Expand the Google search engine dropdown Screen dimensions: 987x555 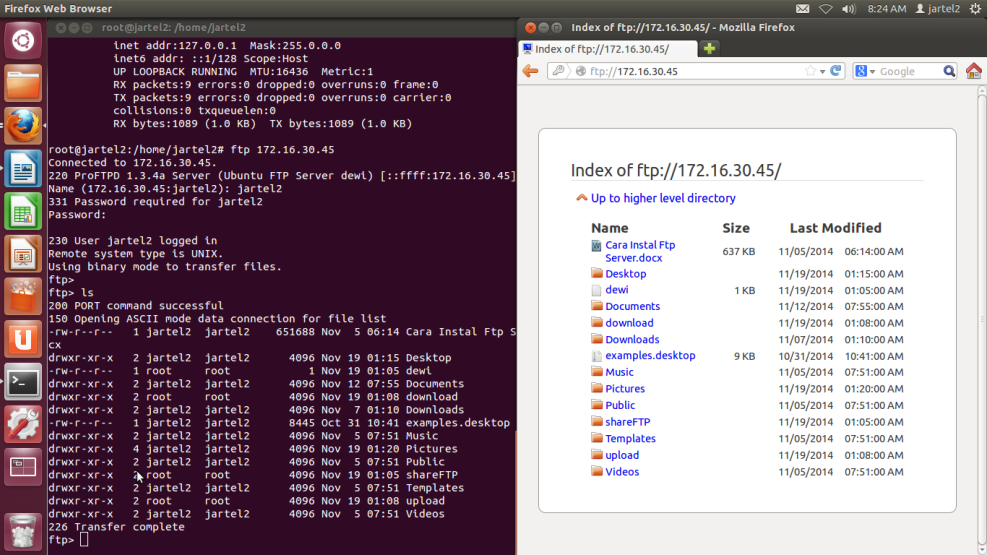(x=866, y=71)
